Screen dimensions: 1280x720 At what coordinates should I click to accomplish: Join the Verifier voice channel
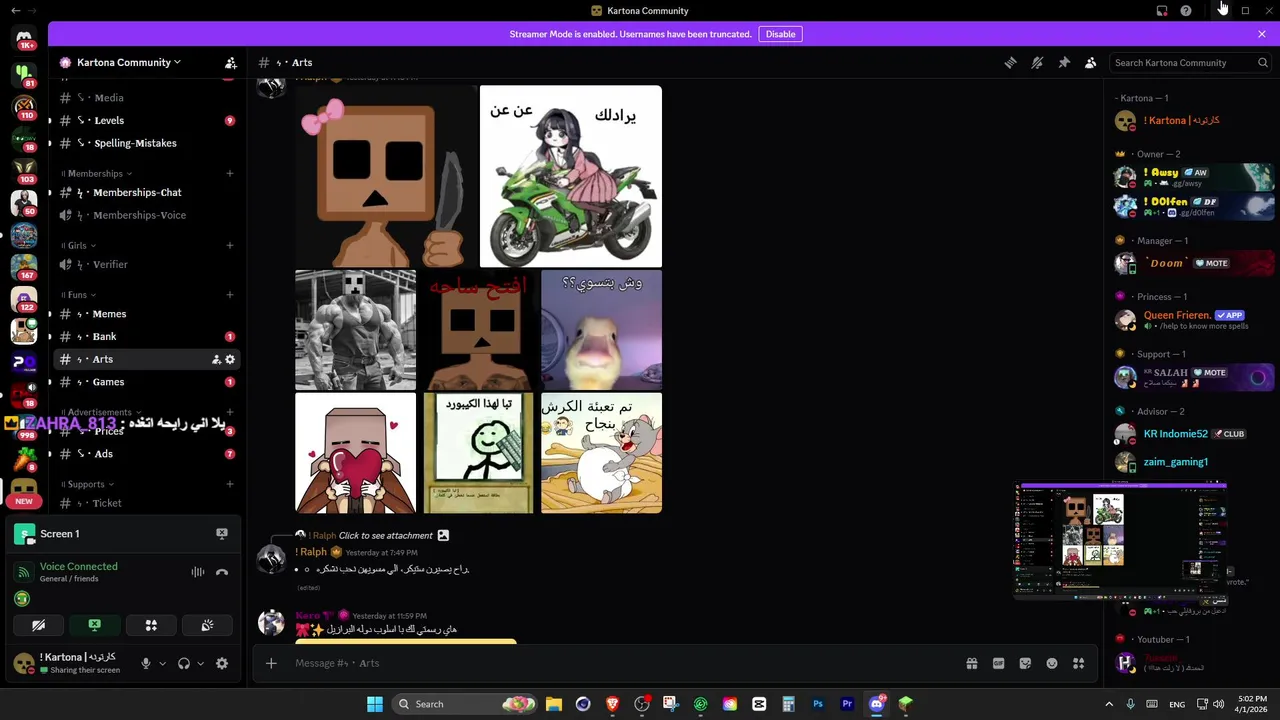click(x=145, y=264)
